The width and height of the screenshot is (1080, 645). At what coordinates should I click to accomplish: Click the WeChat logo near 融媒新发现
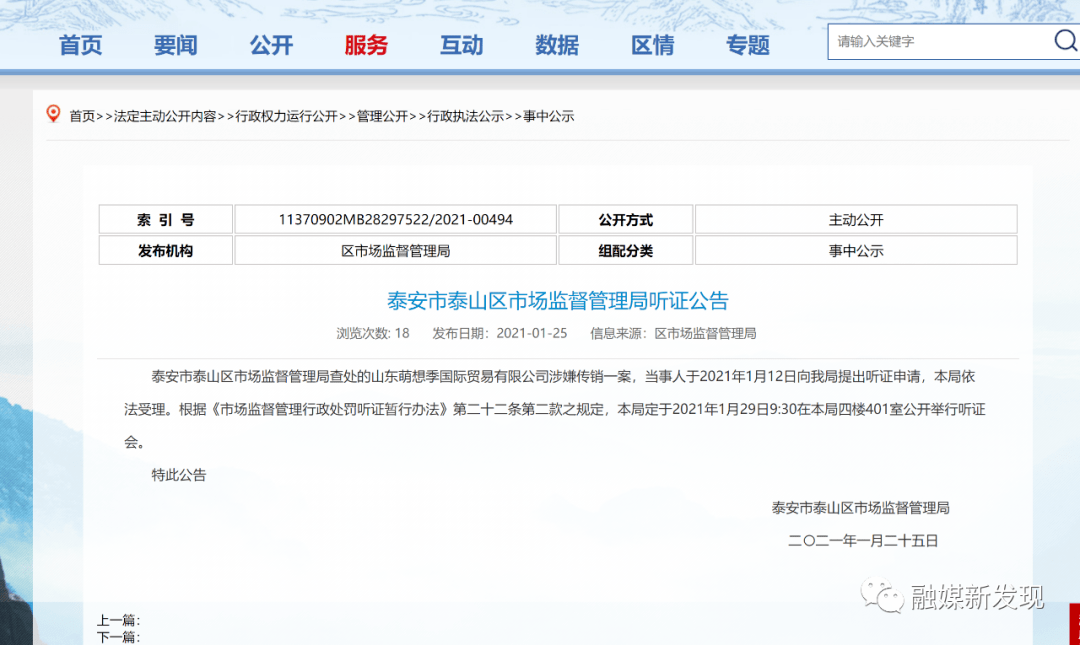coord(883,597)
